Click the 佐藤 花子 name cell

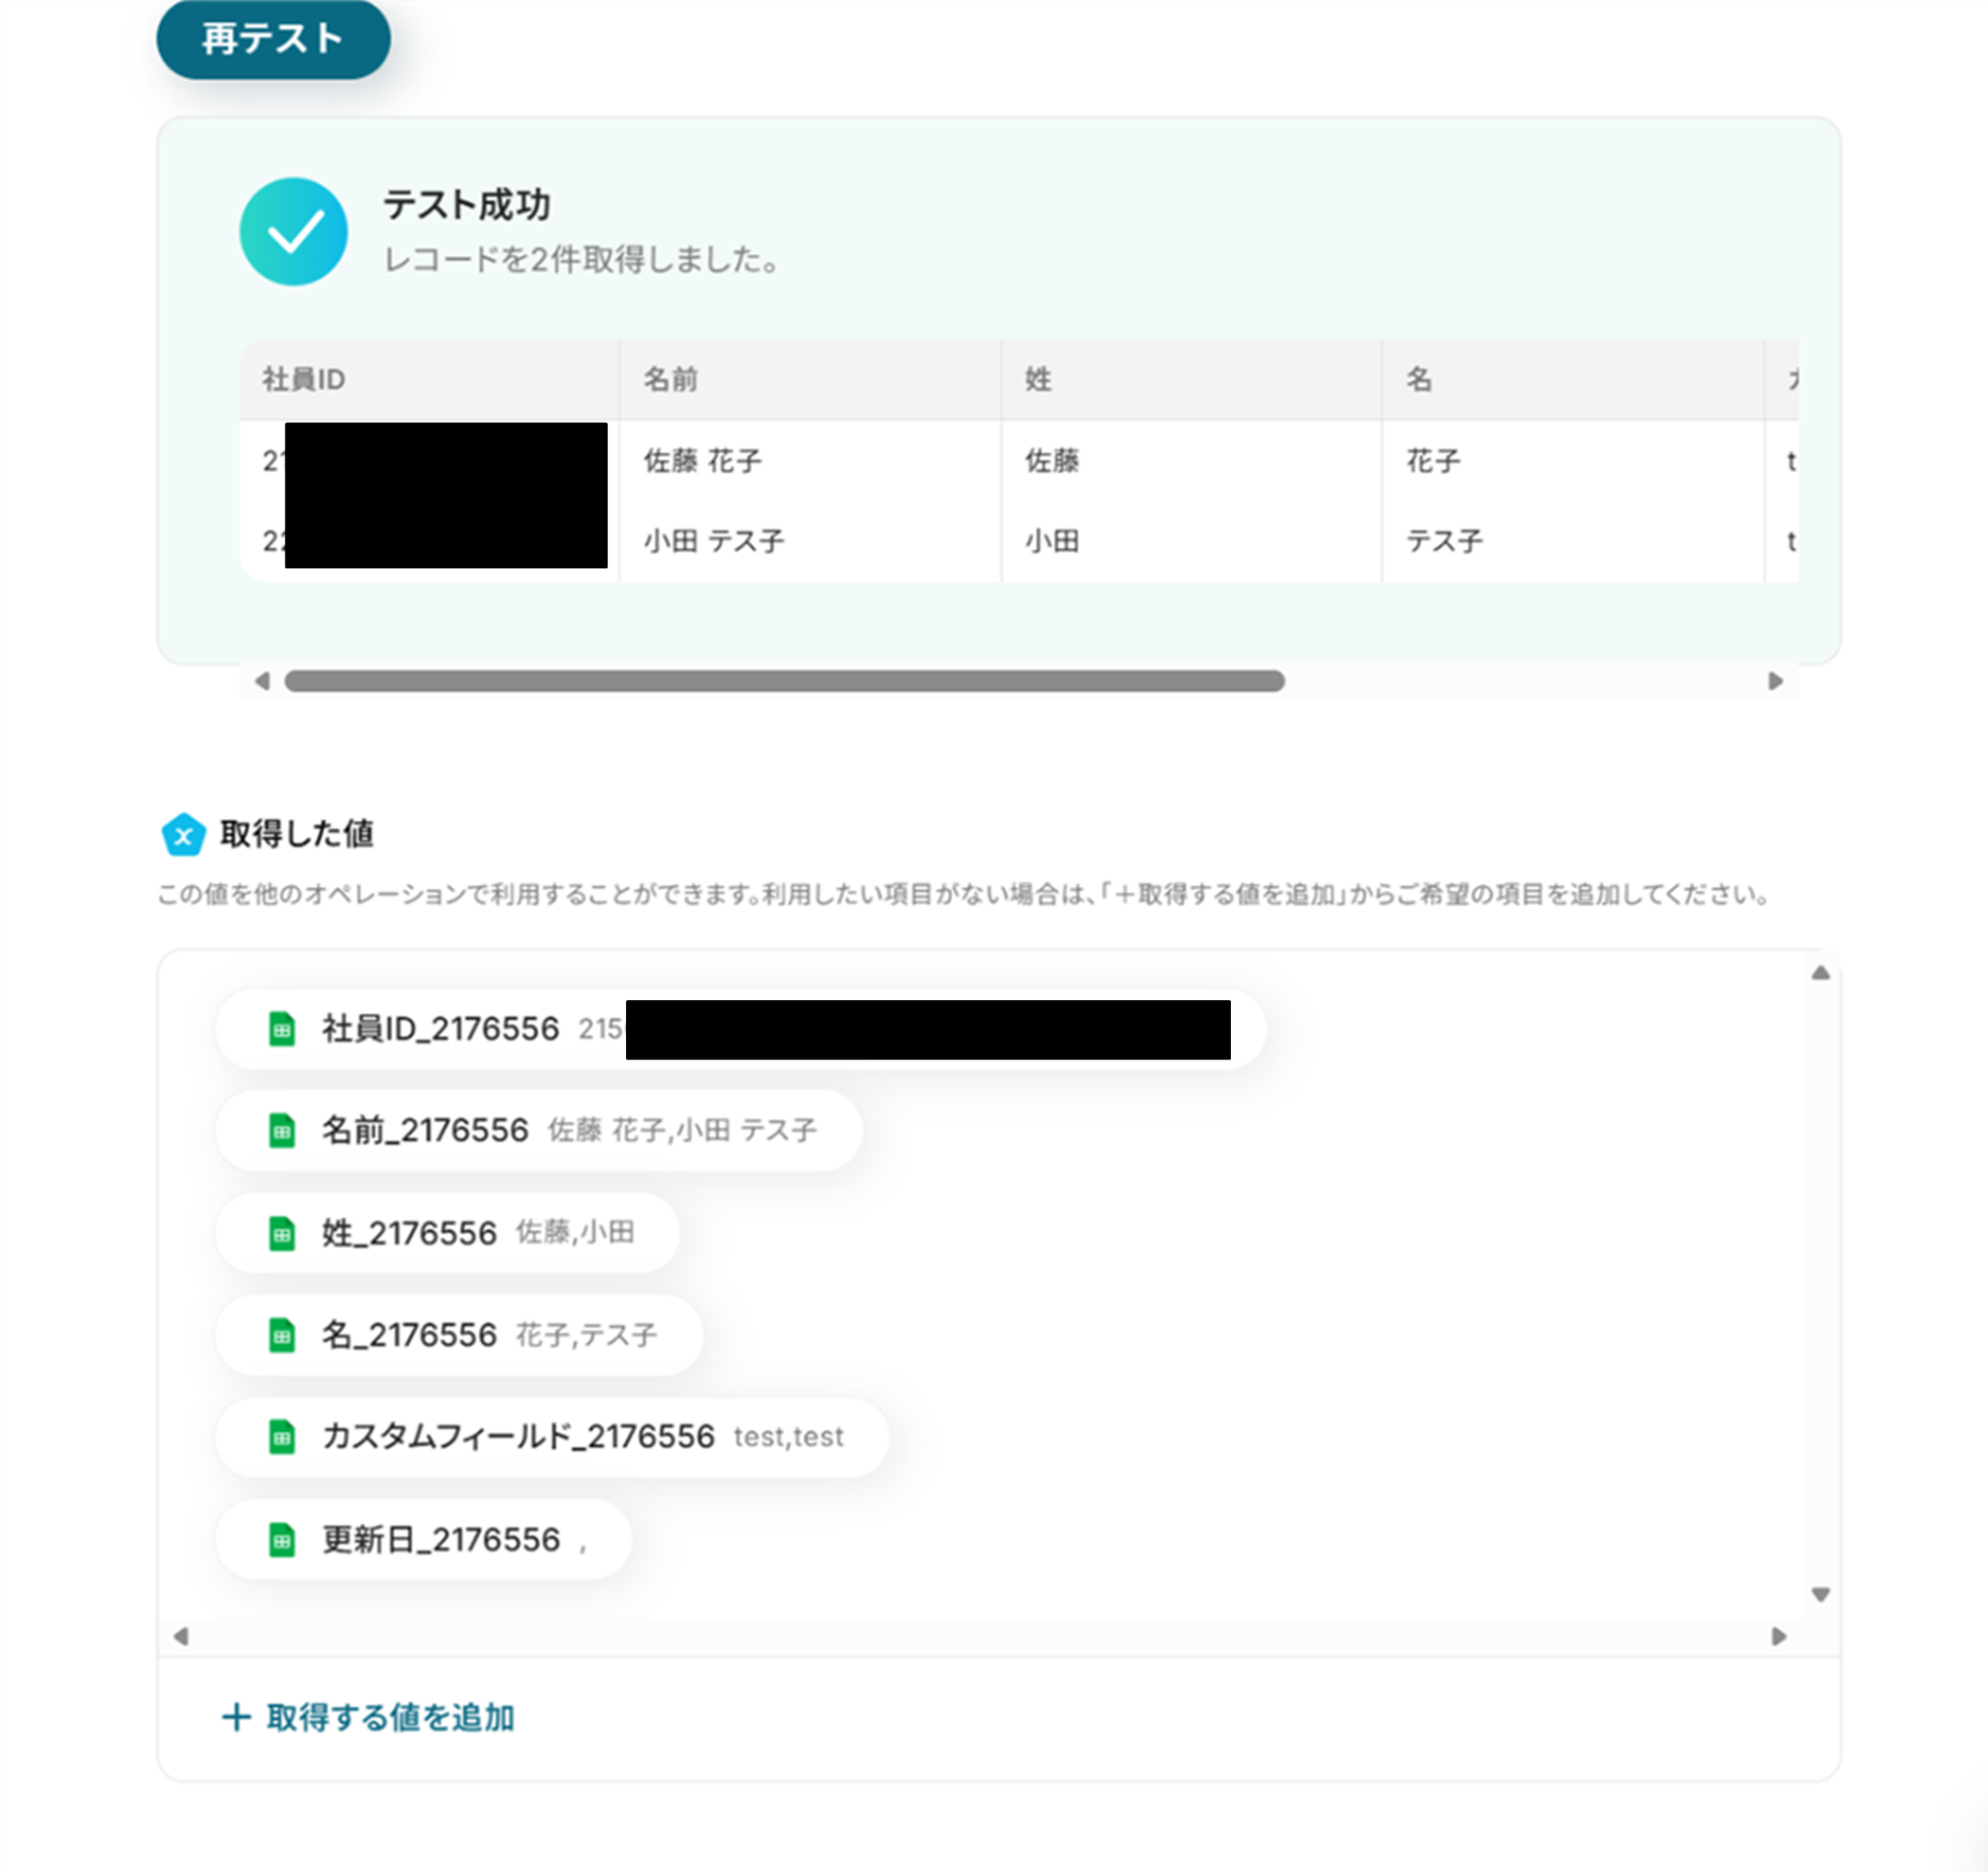(702, 461)
